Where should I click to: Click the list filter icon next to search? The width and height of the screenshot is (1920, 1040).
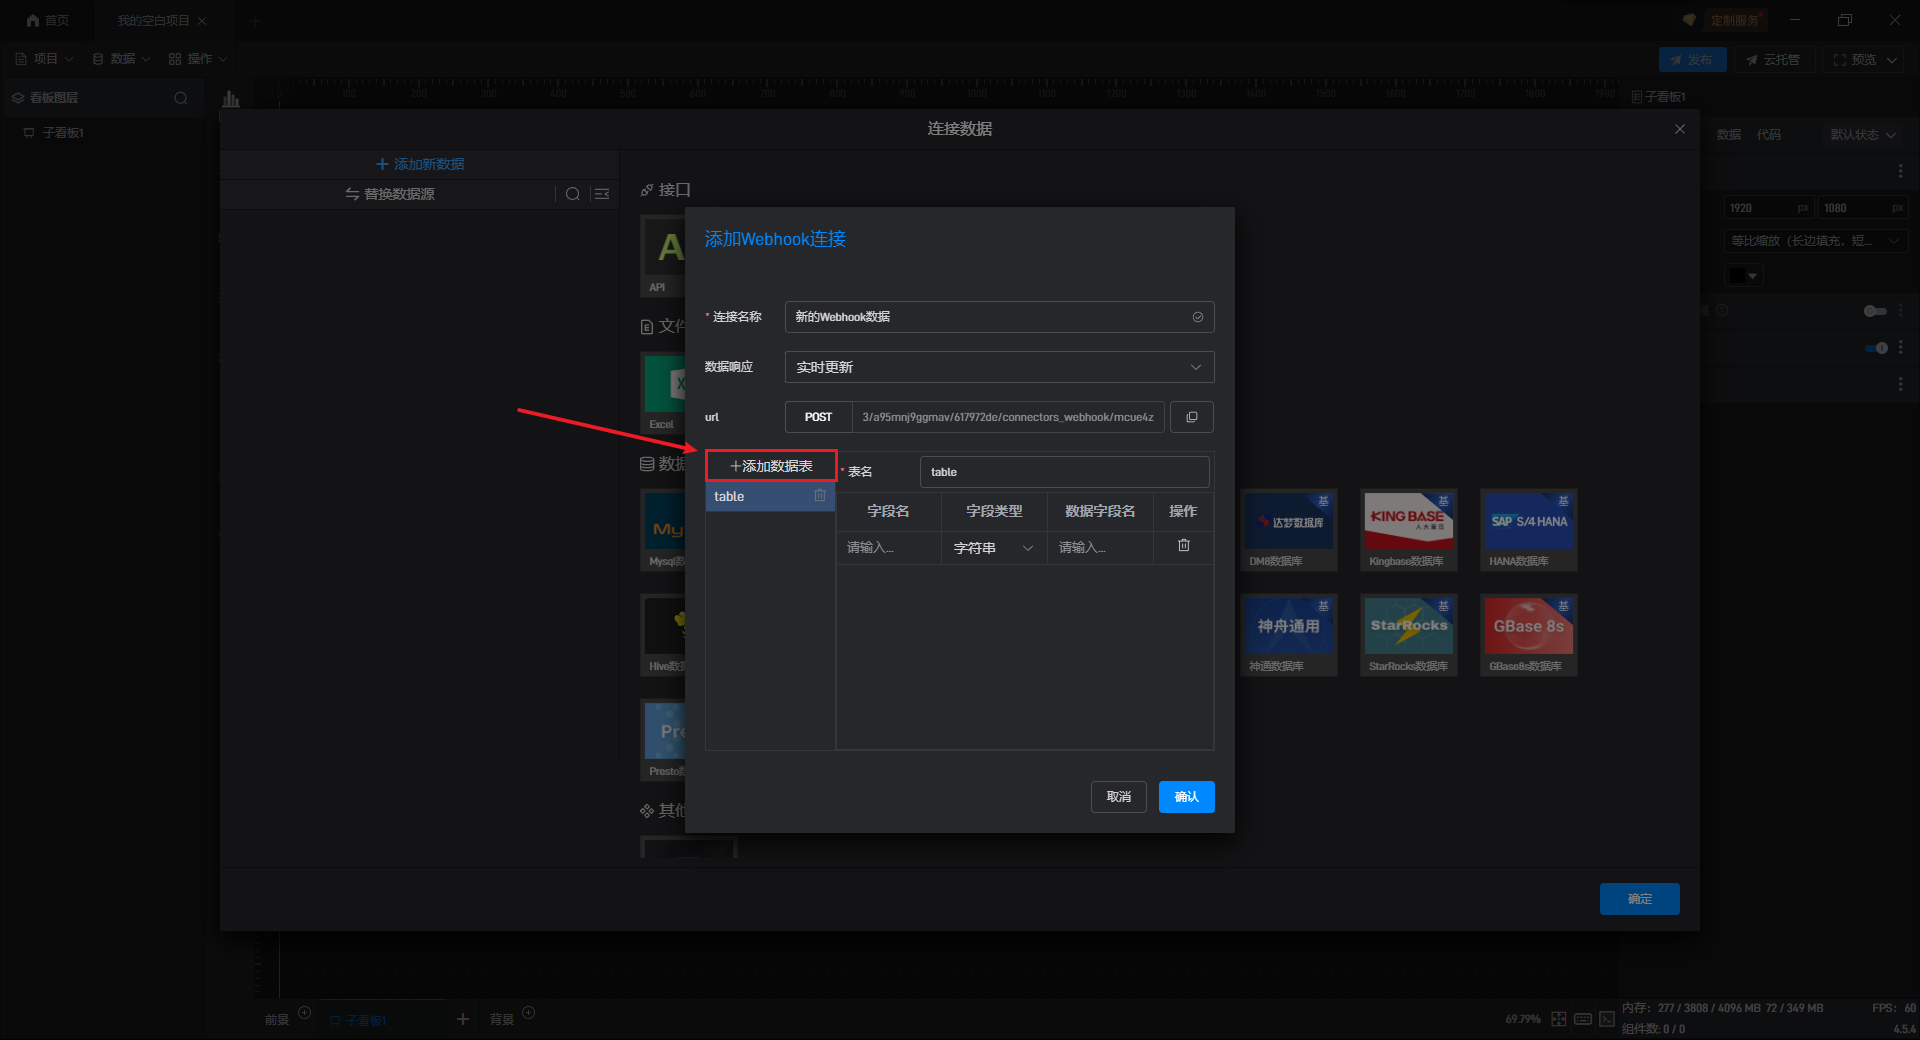[x=602, y=194]
